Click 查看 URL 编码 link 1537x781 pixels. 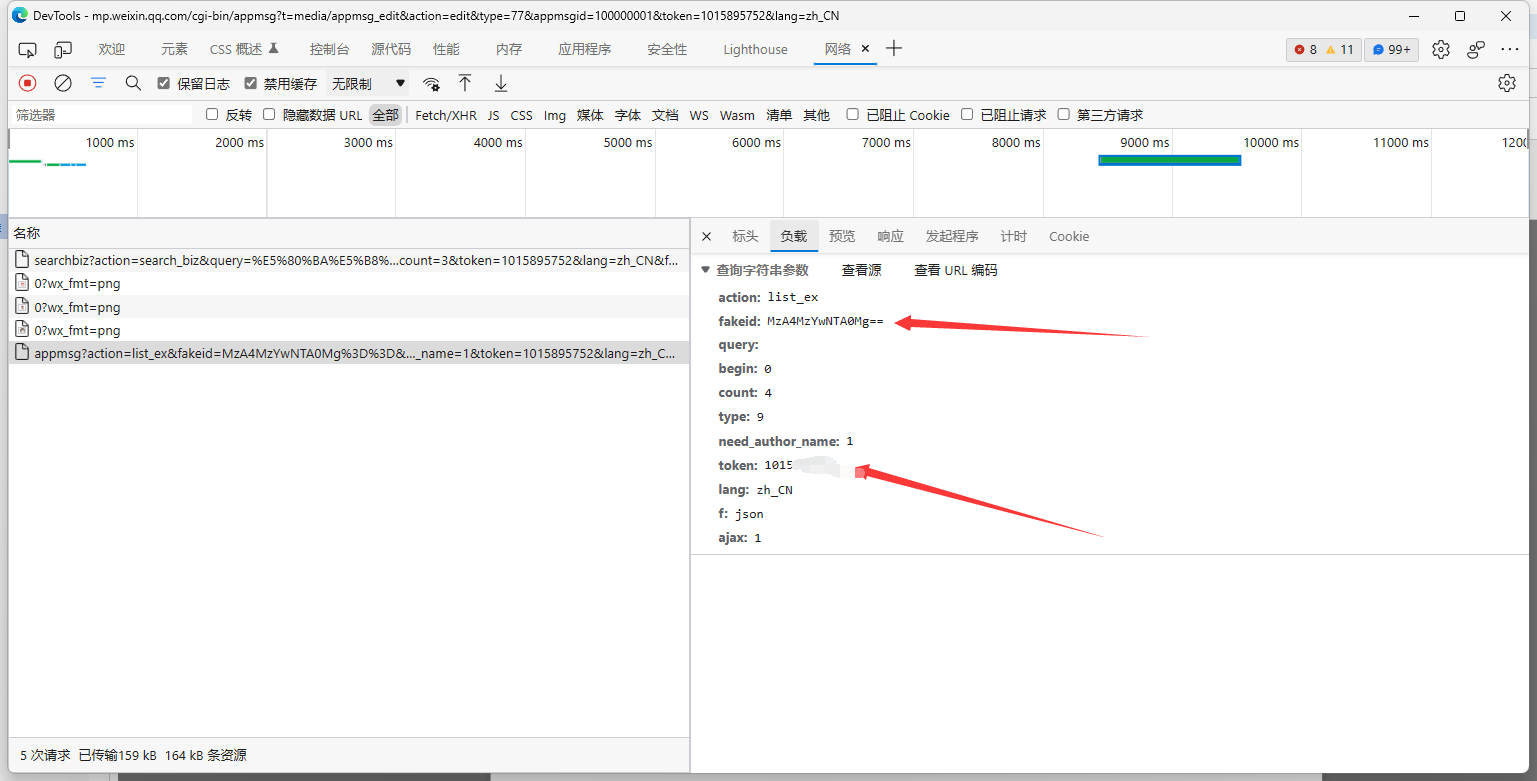[956, 270]
